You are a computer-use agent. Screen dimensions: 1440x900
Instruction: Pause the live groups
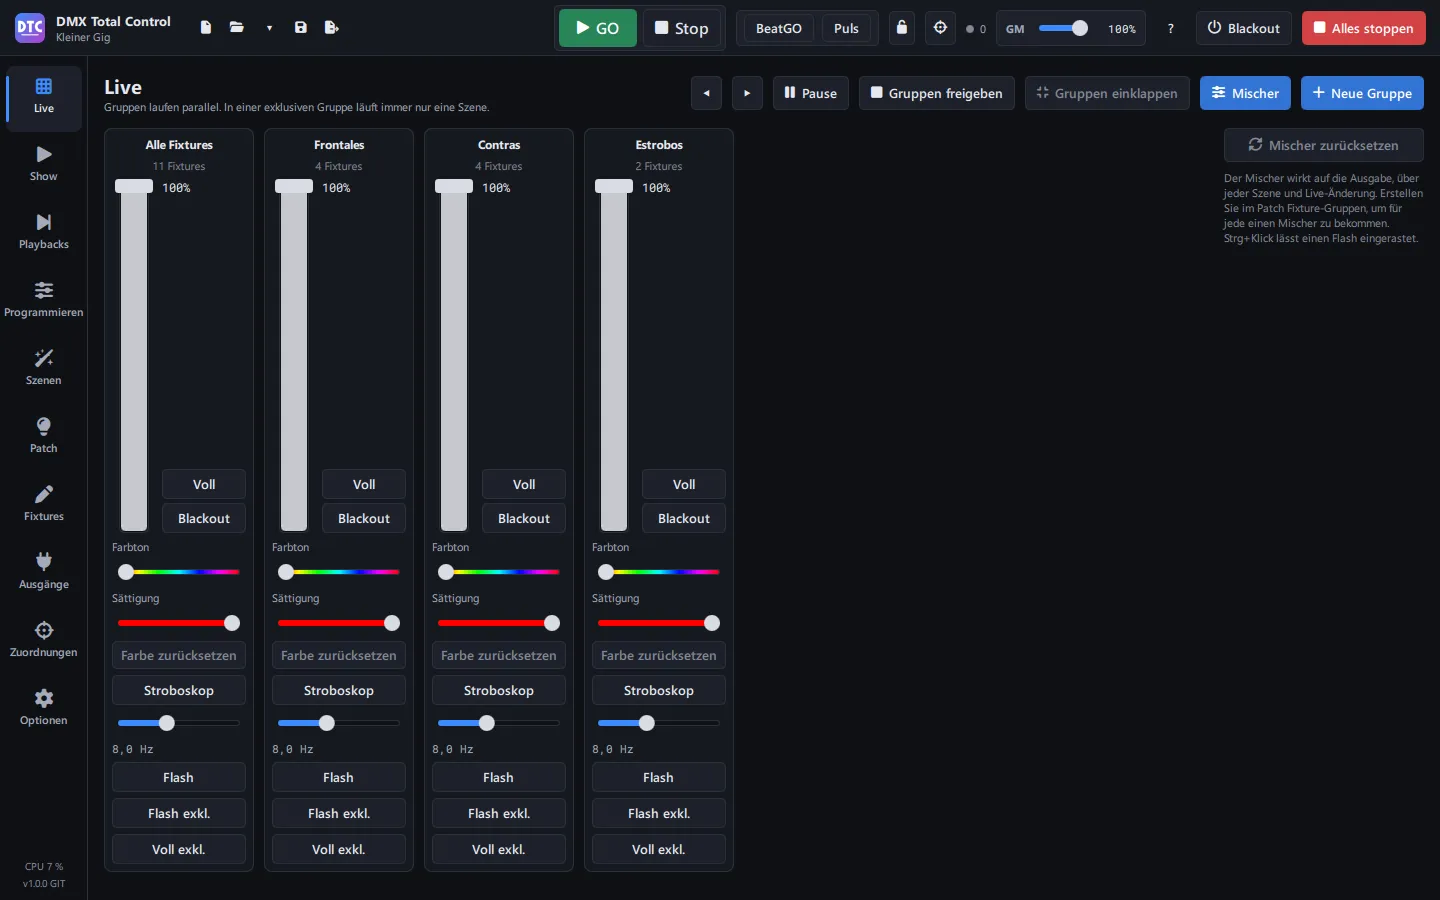[x=811, y=93]
